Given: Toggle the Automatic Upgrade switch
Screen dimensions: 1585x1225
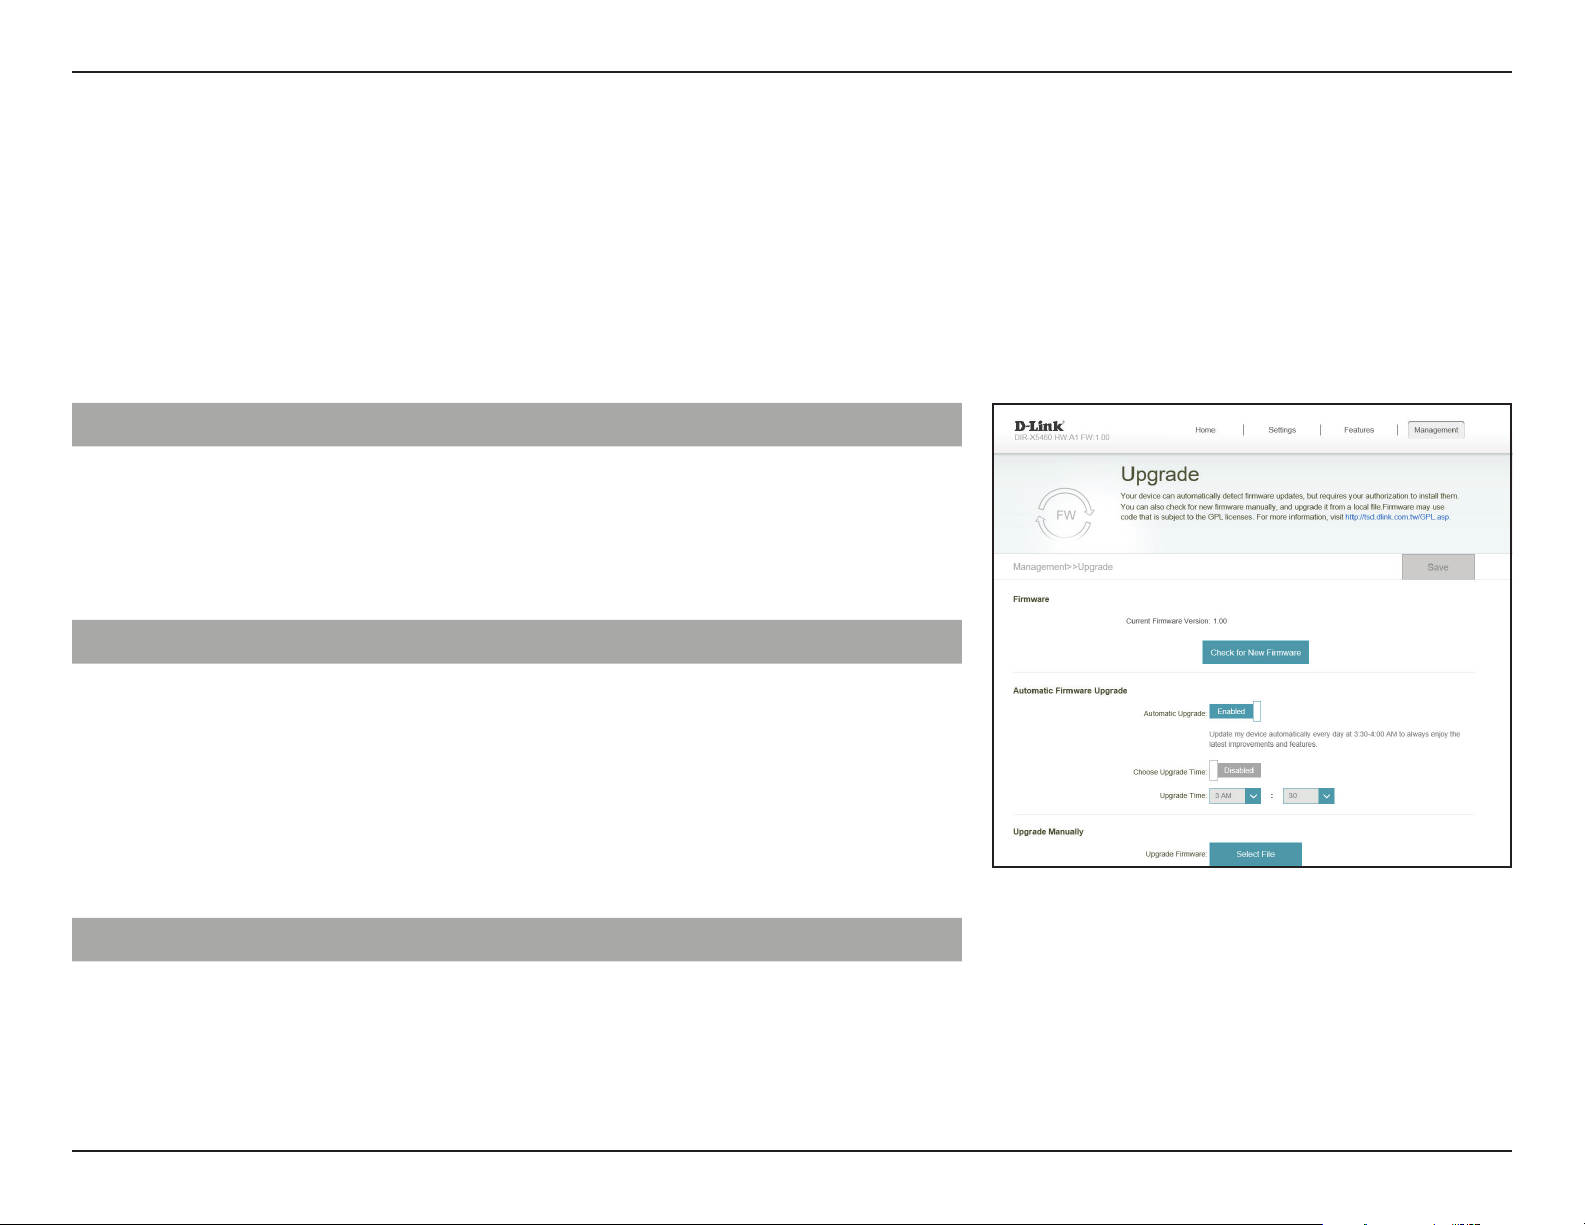Looking at the screenshot, I should (1235, 711).
